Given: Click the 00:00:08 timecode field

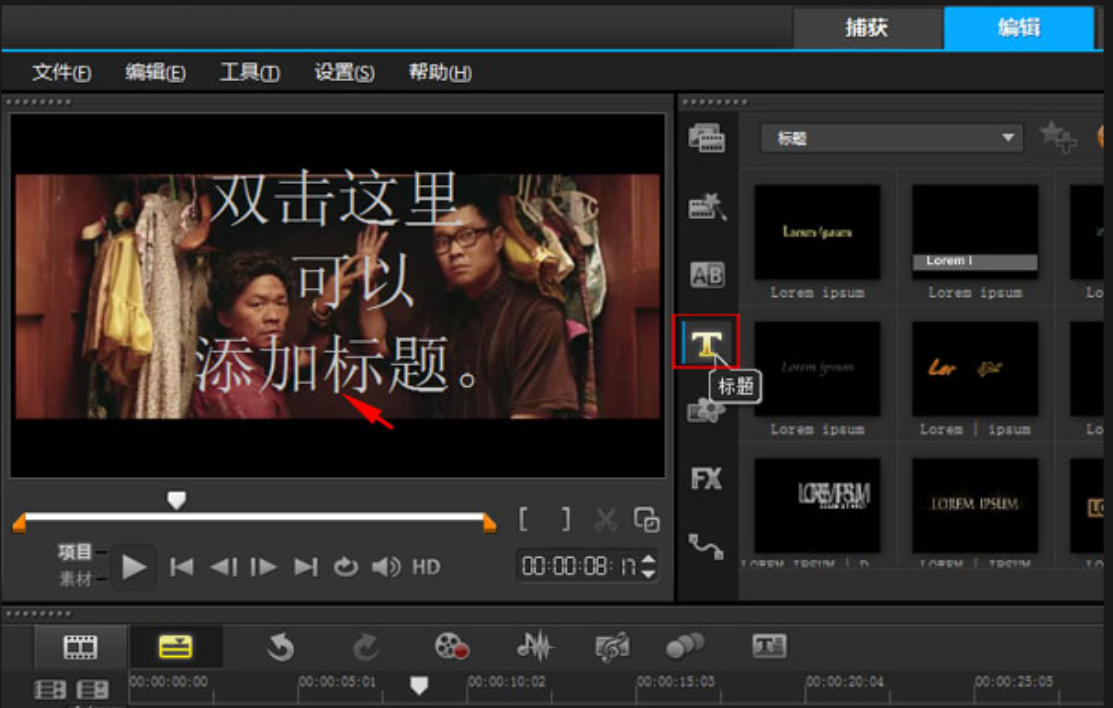Looking at the screenshot, I should coord(579,566).
